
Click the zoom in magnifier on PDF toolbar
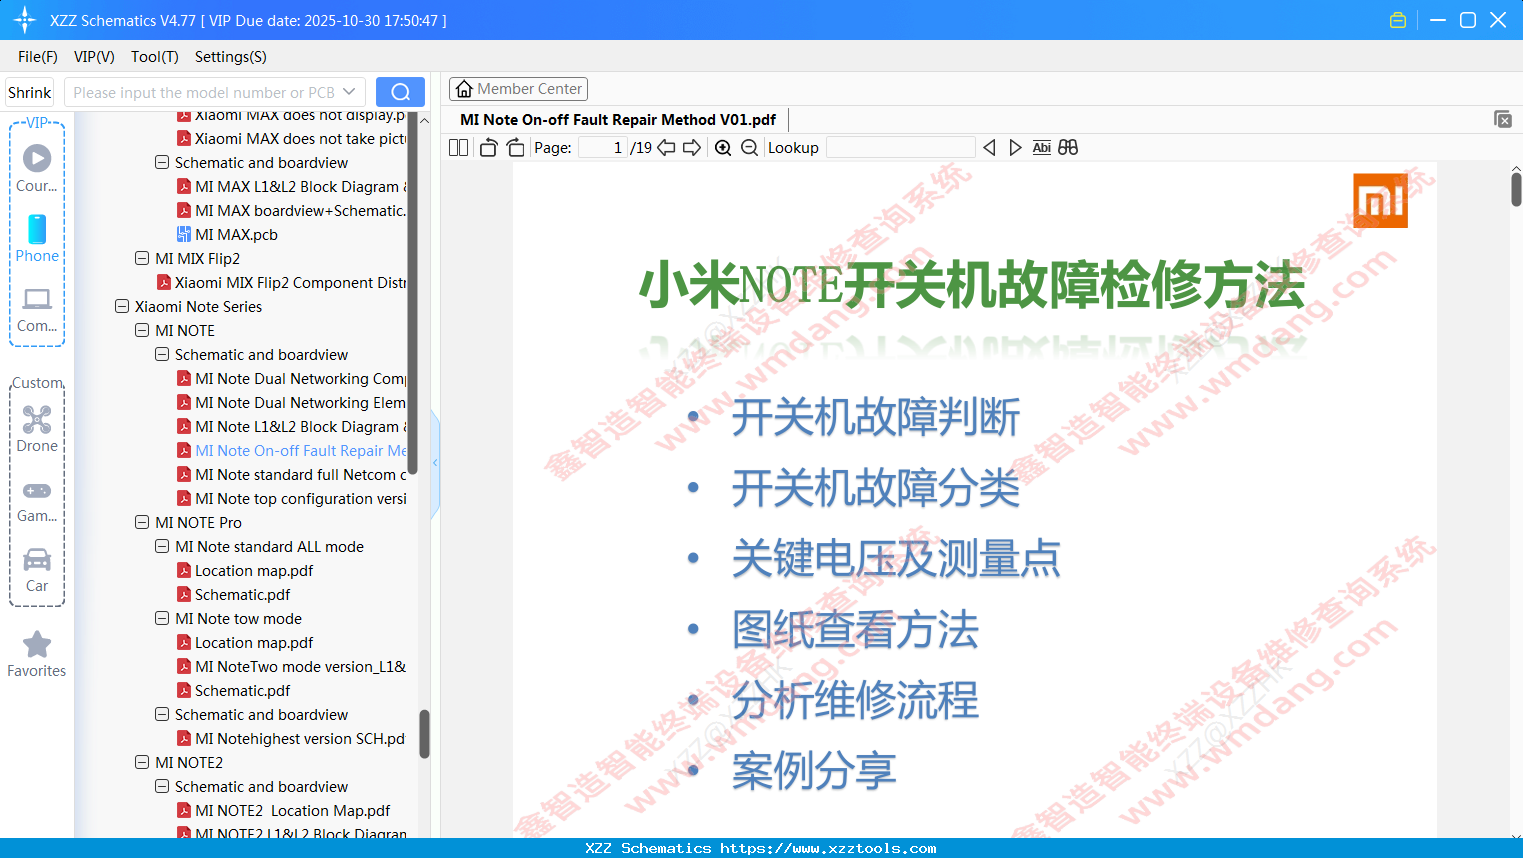pyautogui.click(x=722, y=147)
